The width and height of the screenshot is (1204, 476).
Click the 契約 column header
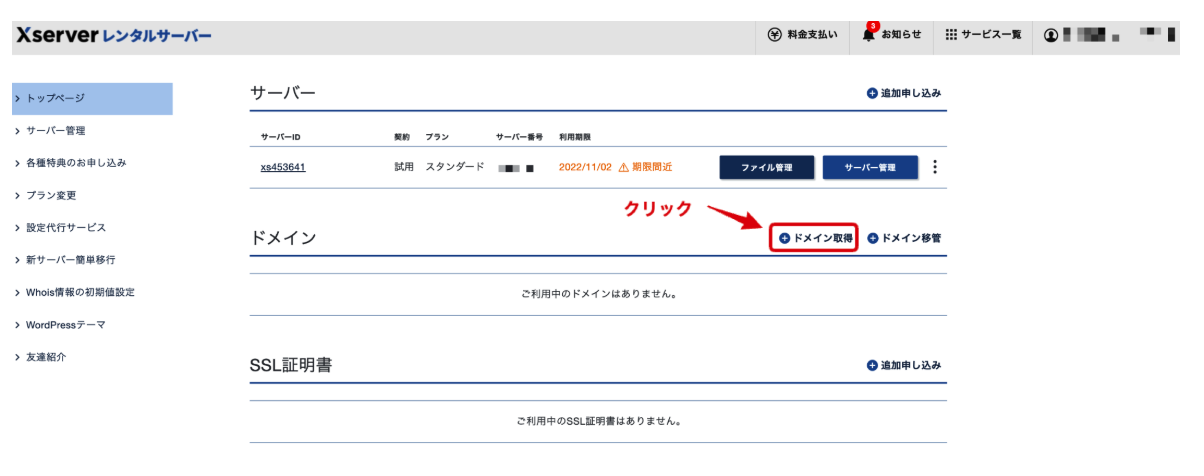[x=402, y=136]
